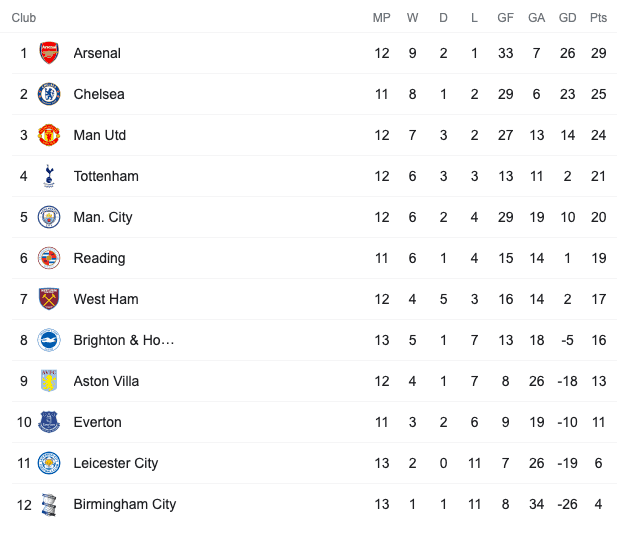Viewport: 617px width, 533px height.
Task: Click the Reading club crest
Action: tap(49, 258)
